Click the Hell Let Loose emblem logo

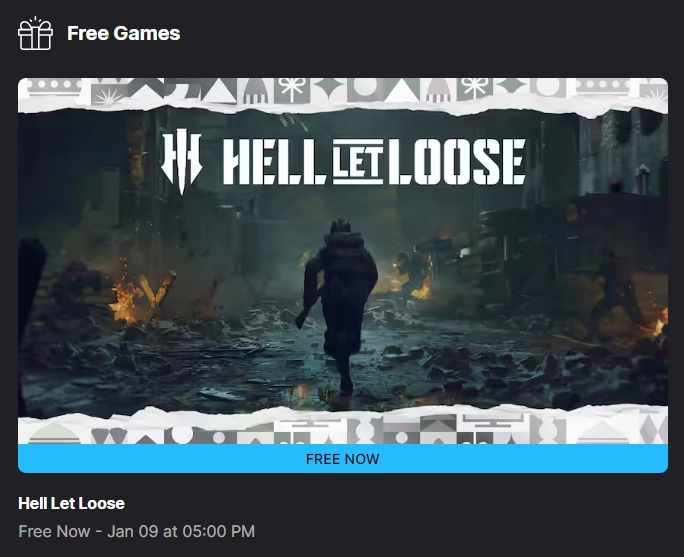click(181, 161)
